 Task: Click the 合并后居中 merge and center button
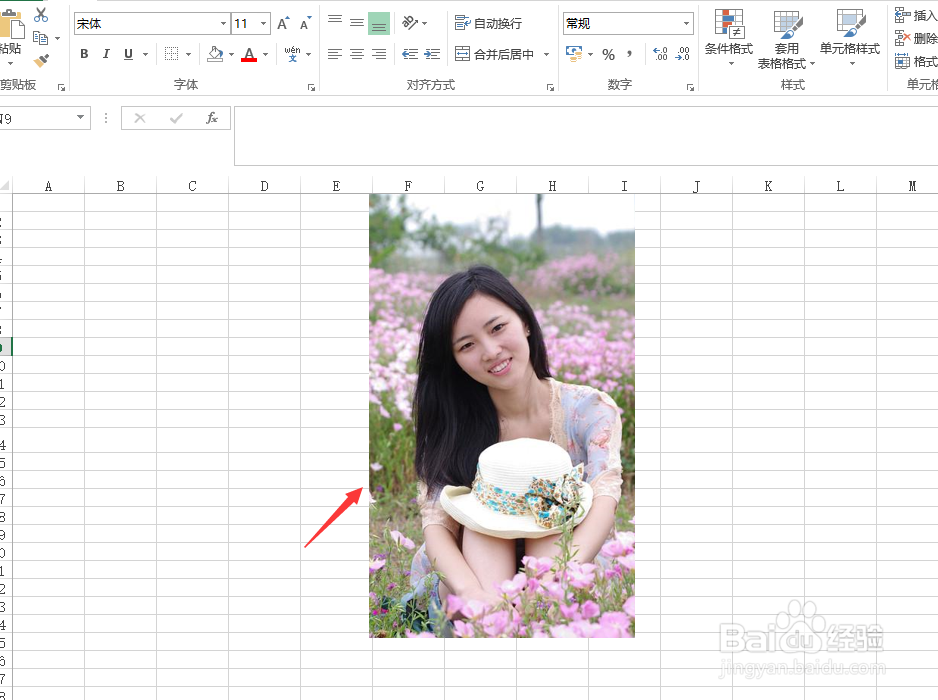tap(494, 54)
